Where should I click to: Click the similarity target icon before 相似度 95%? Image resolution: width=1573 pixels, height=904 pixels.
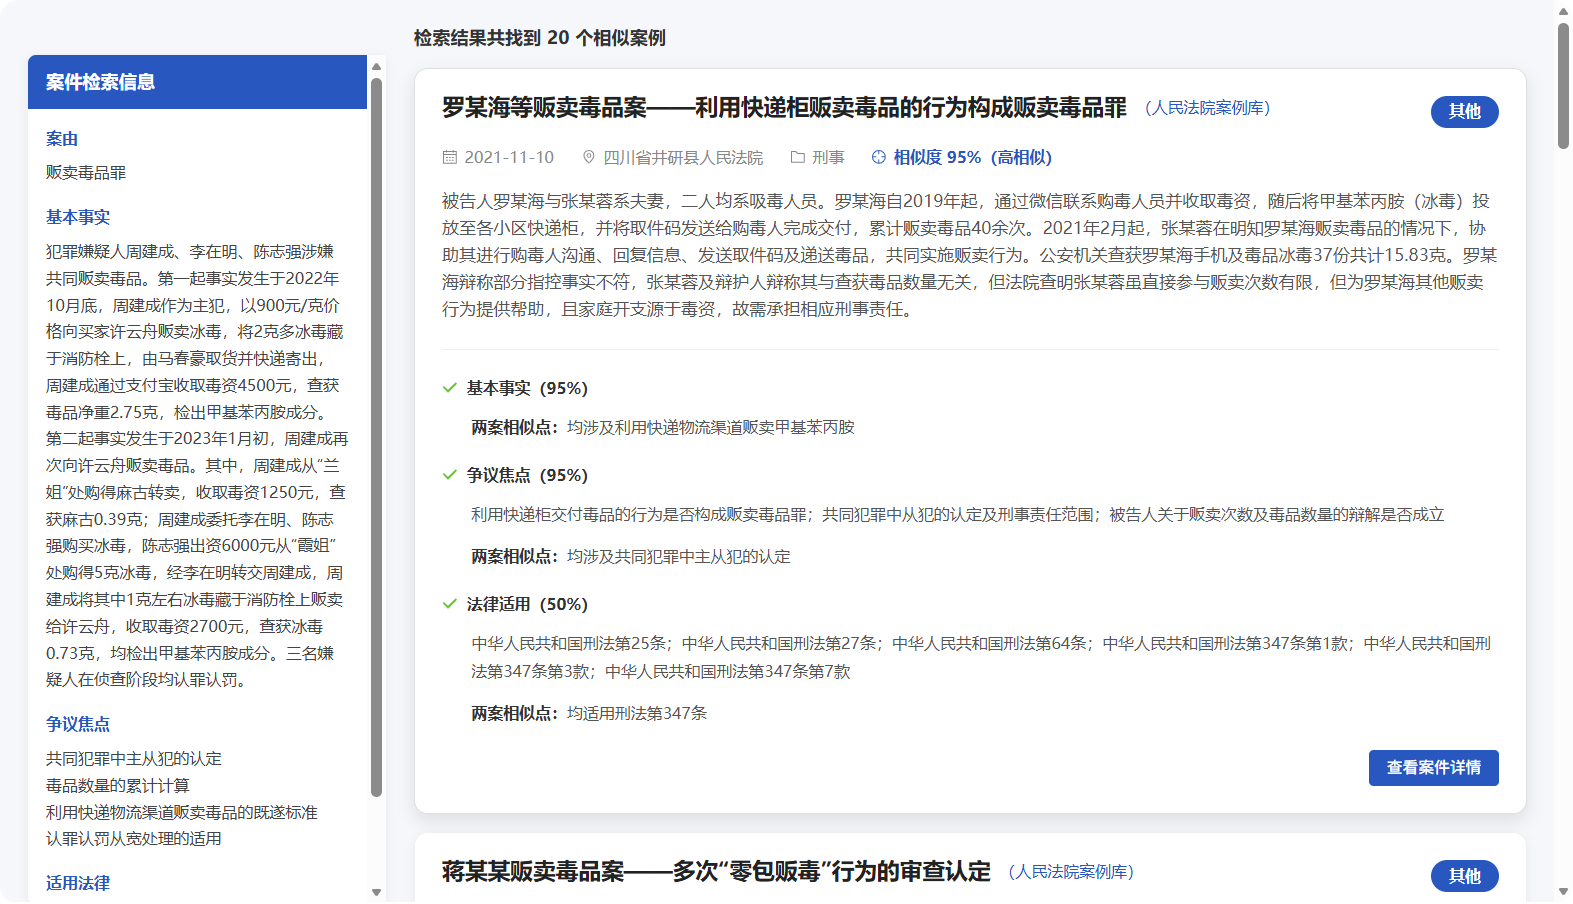(879, 157)
